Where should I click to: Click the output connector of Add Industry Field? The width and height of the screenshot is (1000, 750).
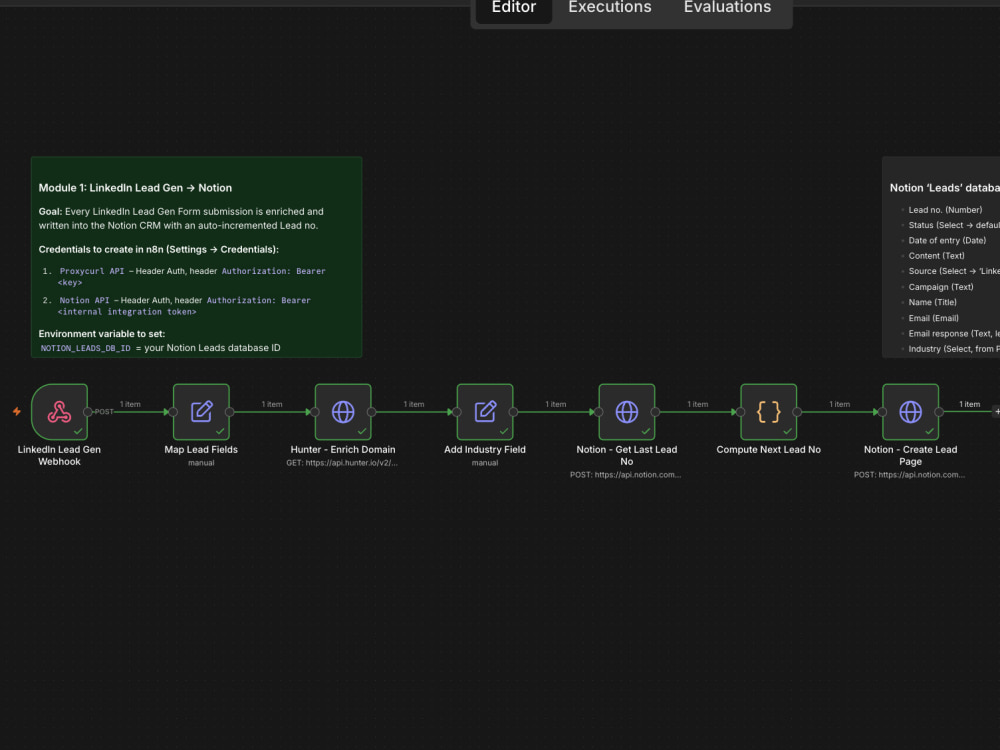(513, 412)
